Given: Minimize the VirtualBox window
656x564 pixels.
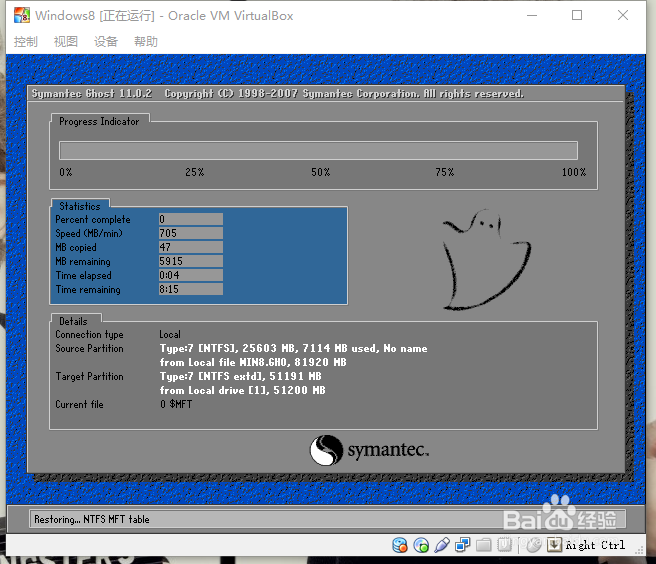Looking at the screenshot, I should tap(532, 15).
